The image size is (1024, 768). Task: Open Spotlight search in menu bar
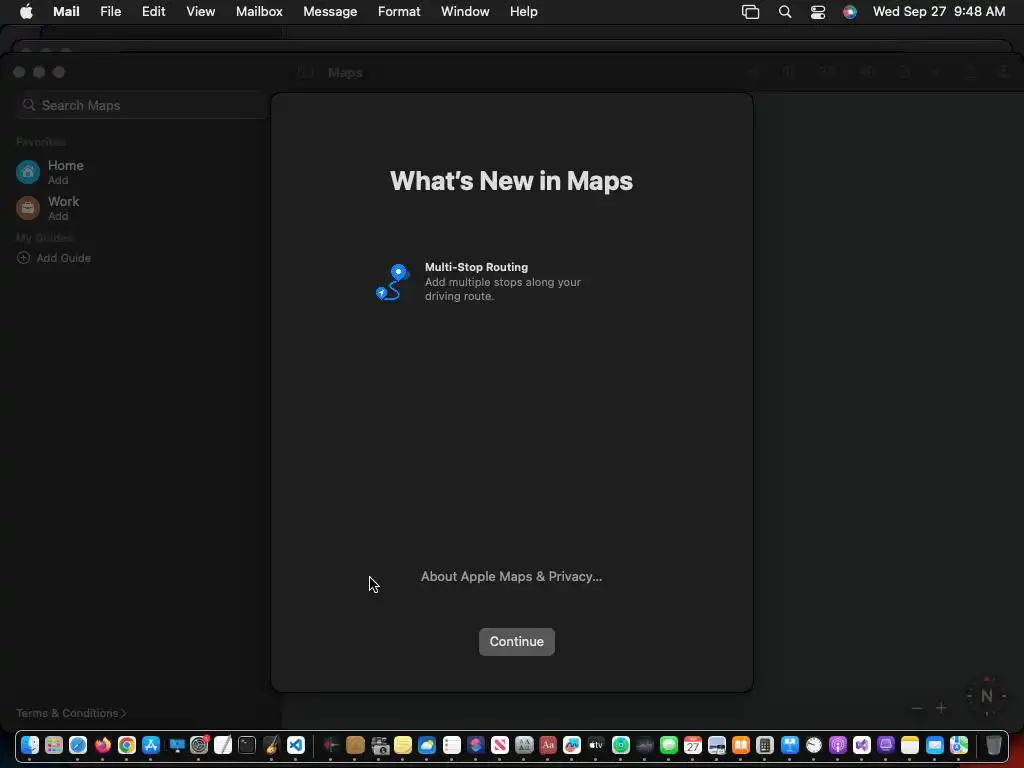[785, 11]
